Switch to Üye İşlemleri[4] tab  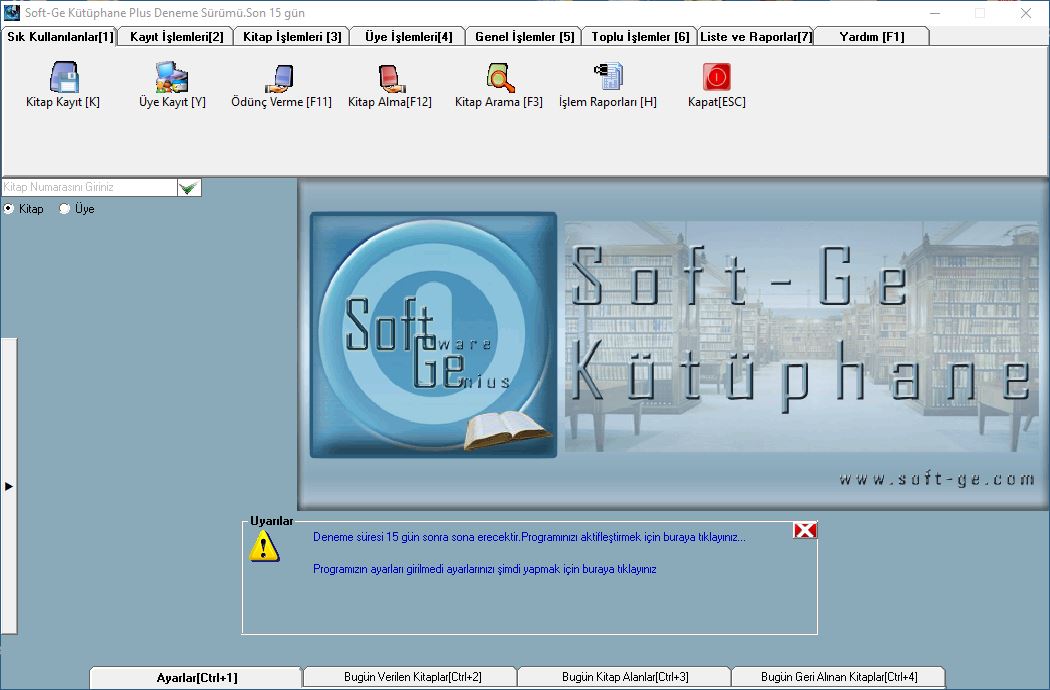coord(408,37)
